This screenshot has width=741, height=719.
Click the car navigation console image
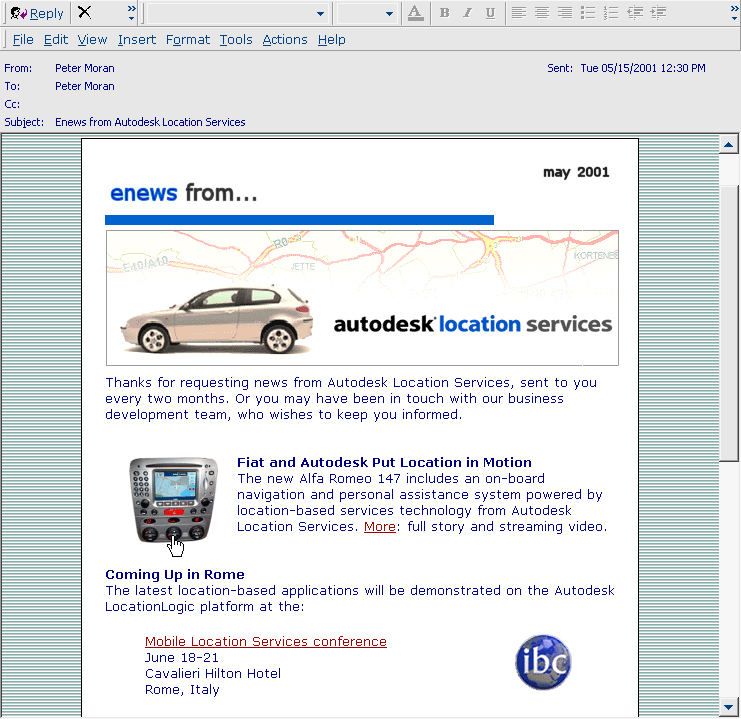point(173,500)
